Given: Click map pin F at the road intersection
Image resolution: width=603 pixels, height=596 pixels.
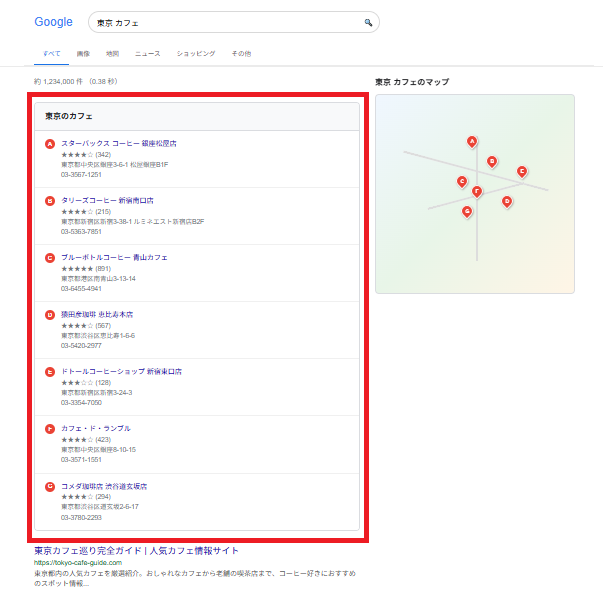Looking at the screenshot, I should click(477, 191).
